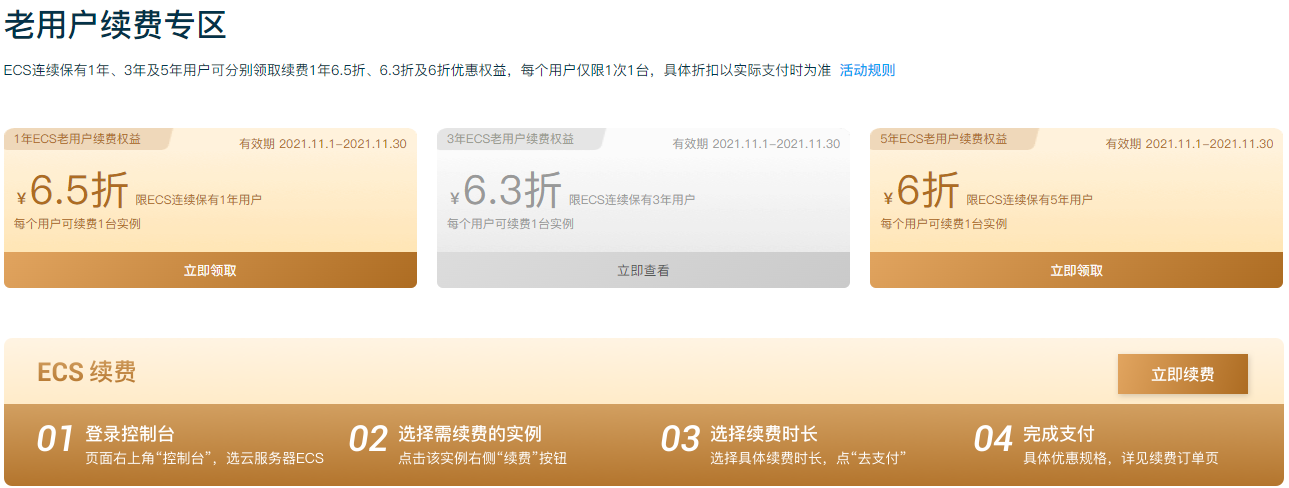
Task: Click 立即领取 on the 6折 card
Action: click(1076, 270)
